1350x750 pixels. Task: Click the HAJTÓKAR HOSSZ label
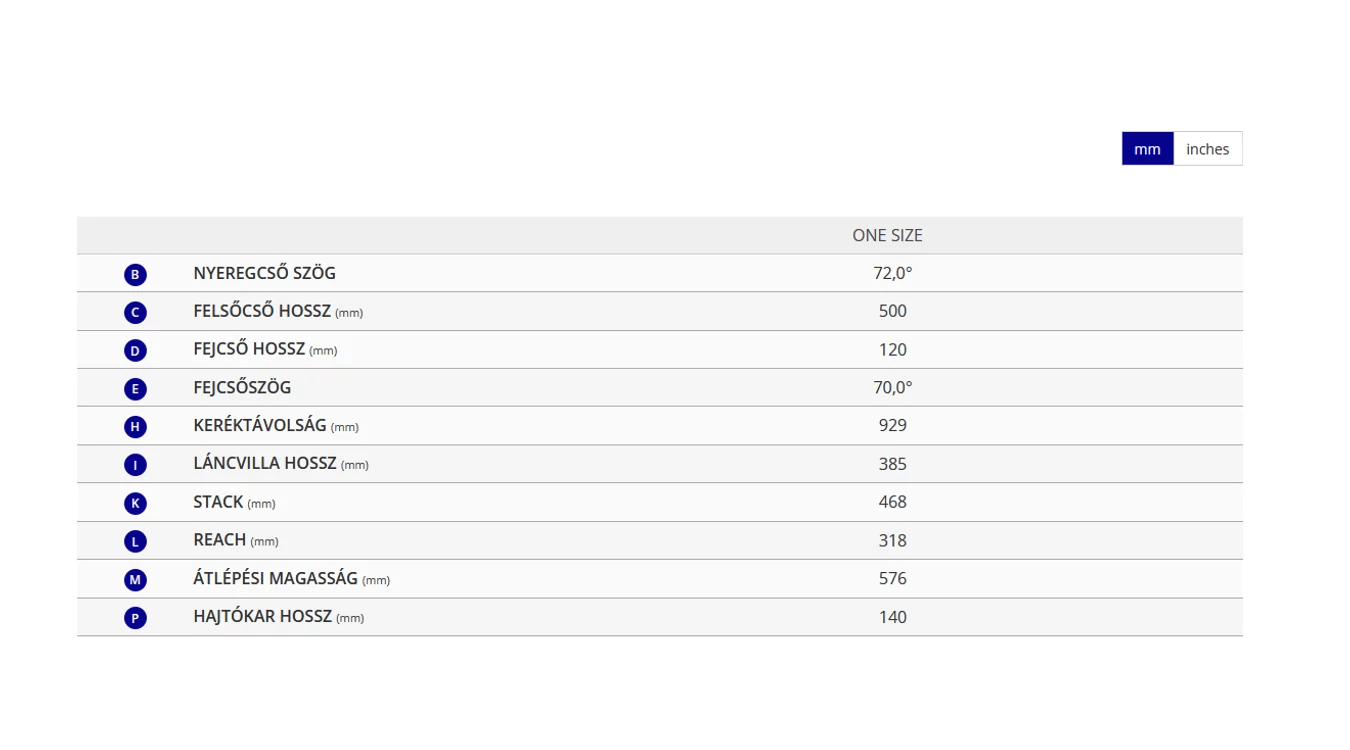pos(262,616)
